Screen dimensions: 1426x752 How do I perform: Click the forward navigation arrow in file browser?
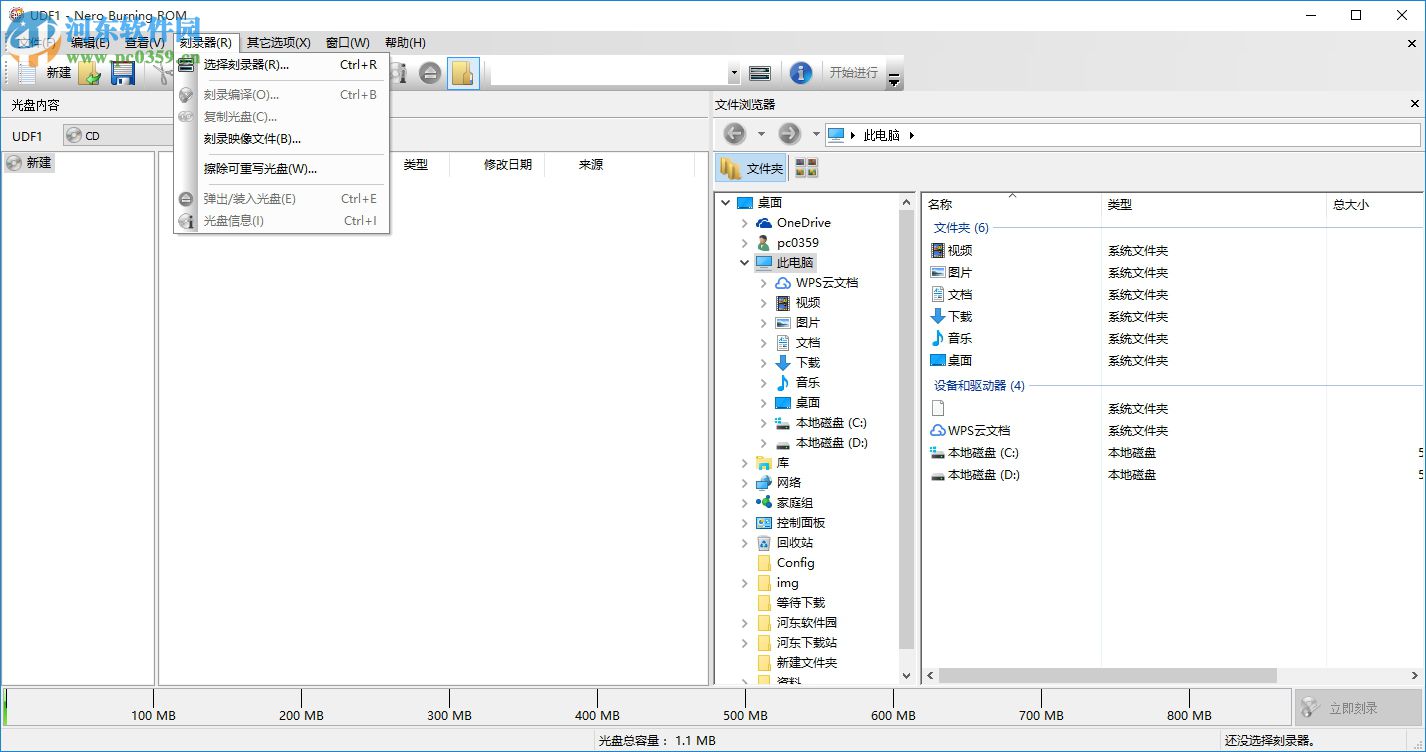coord(788,133)
